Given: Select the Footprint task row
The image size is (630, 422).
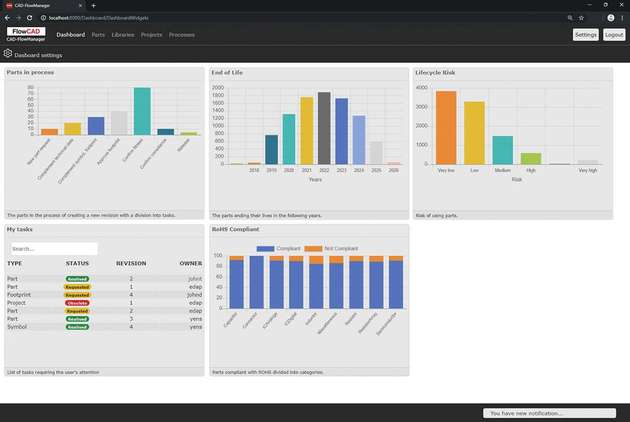Looking at the screenshot, I should (x=104, y=295).
